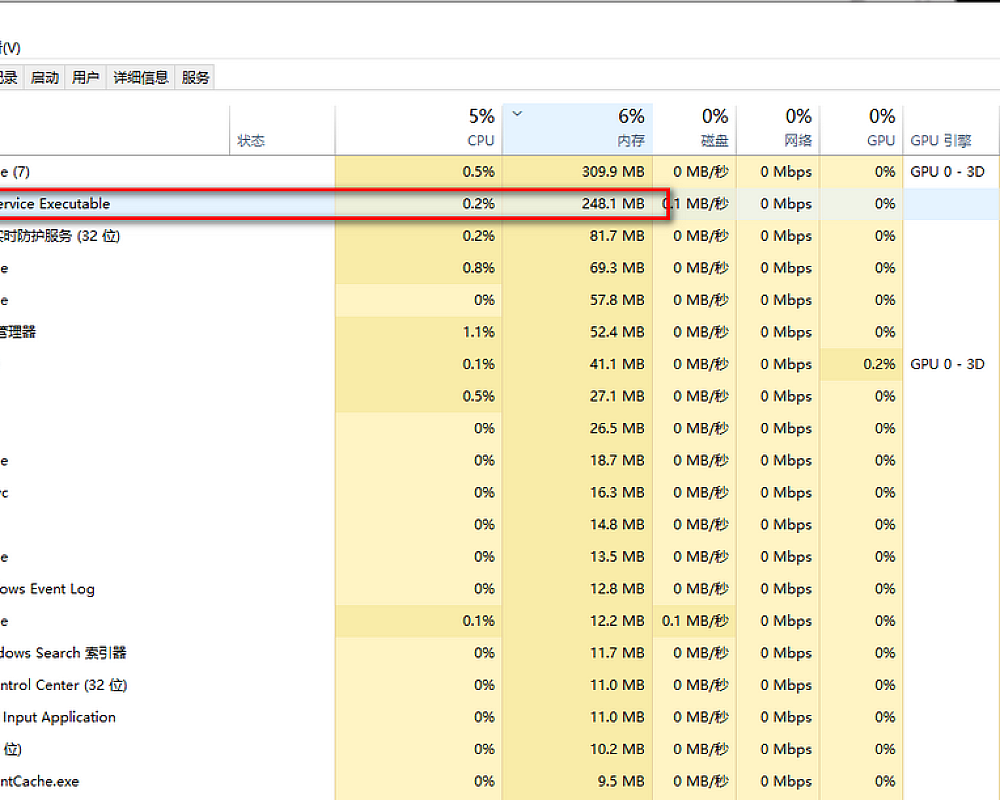Select the Input Application process row

[x=59, y=717]
